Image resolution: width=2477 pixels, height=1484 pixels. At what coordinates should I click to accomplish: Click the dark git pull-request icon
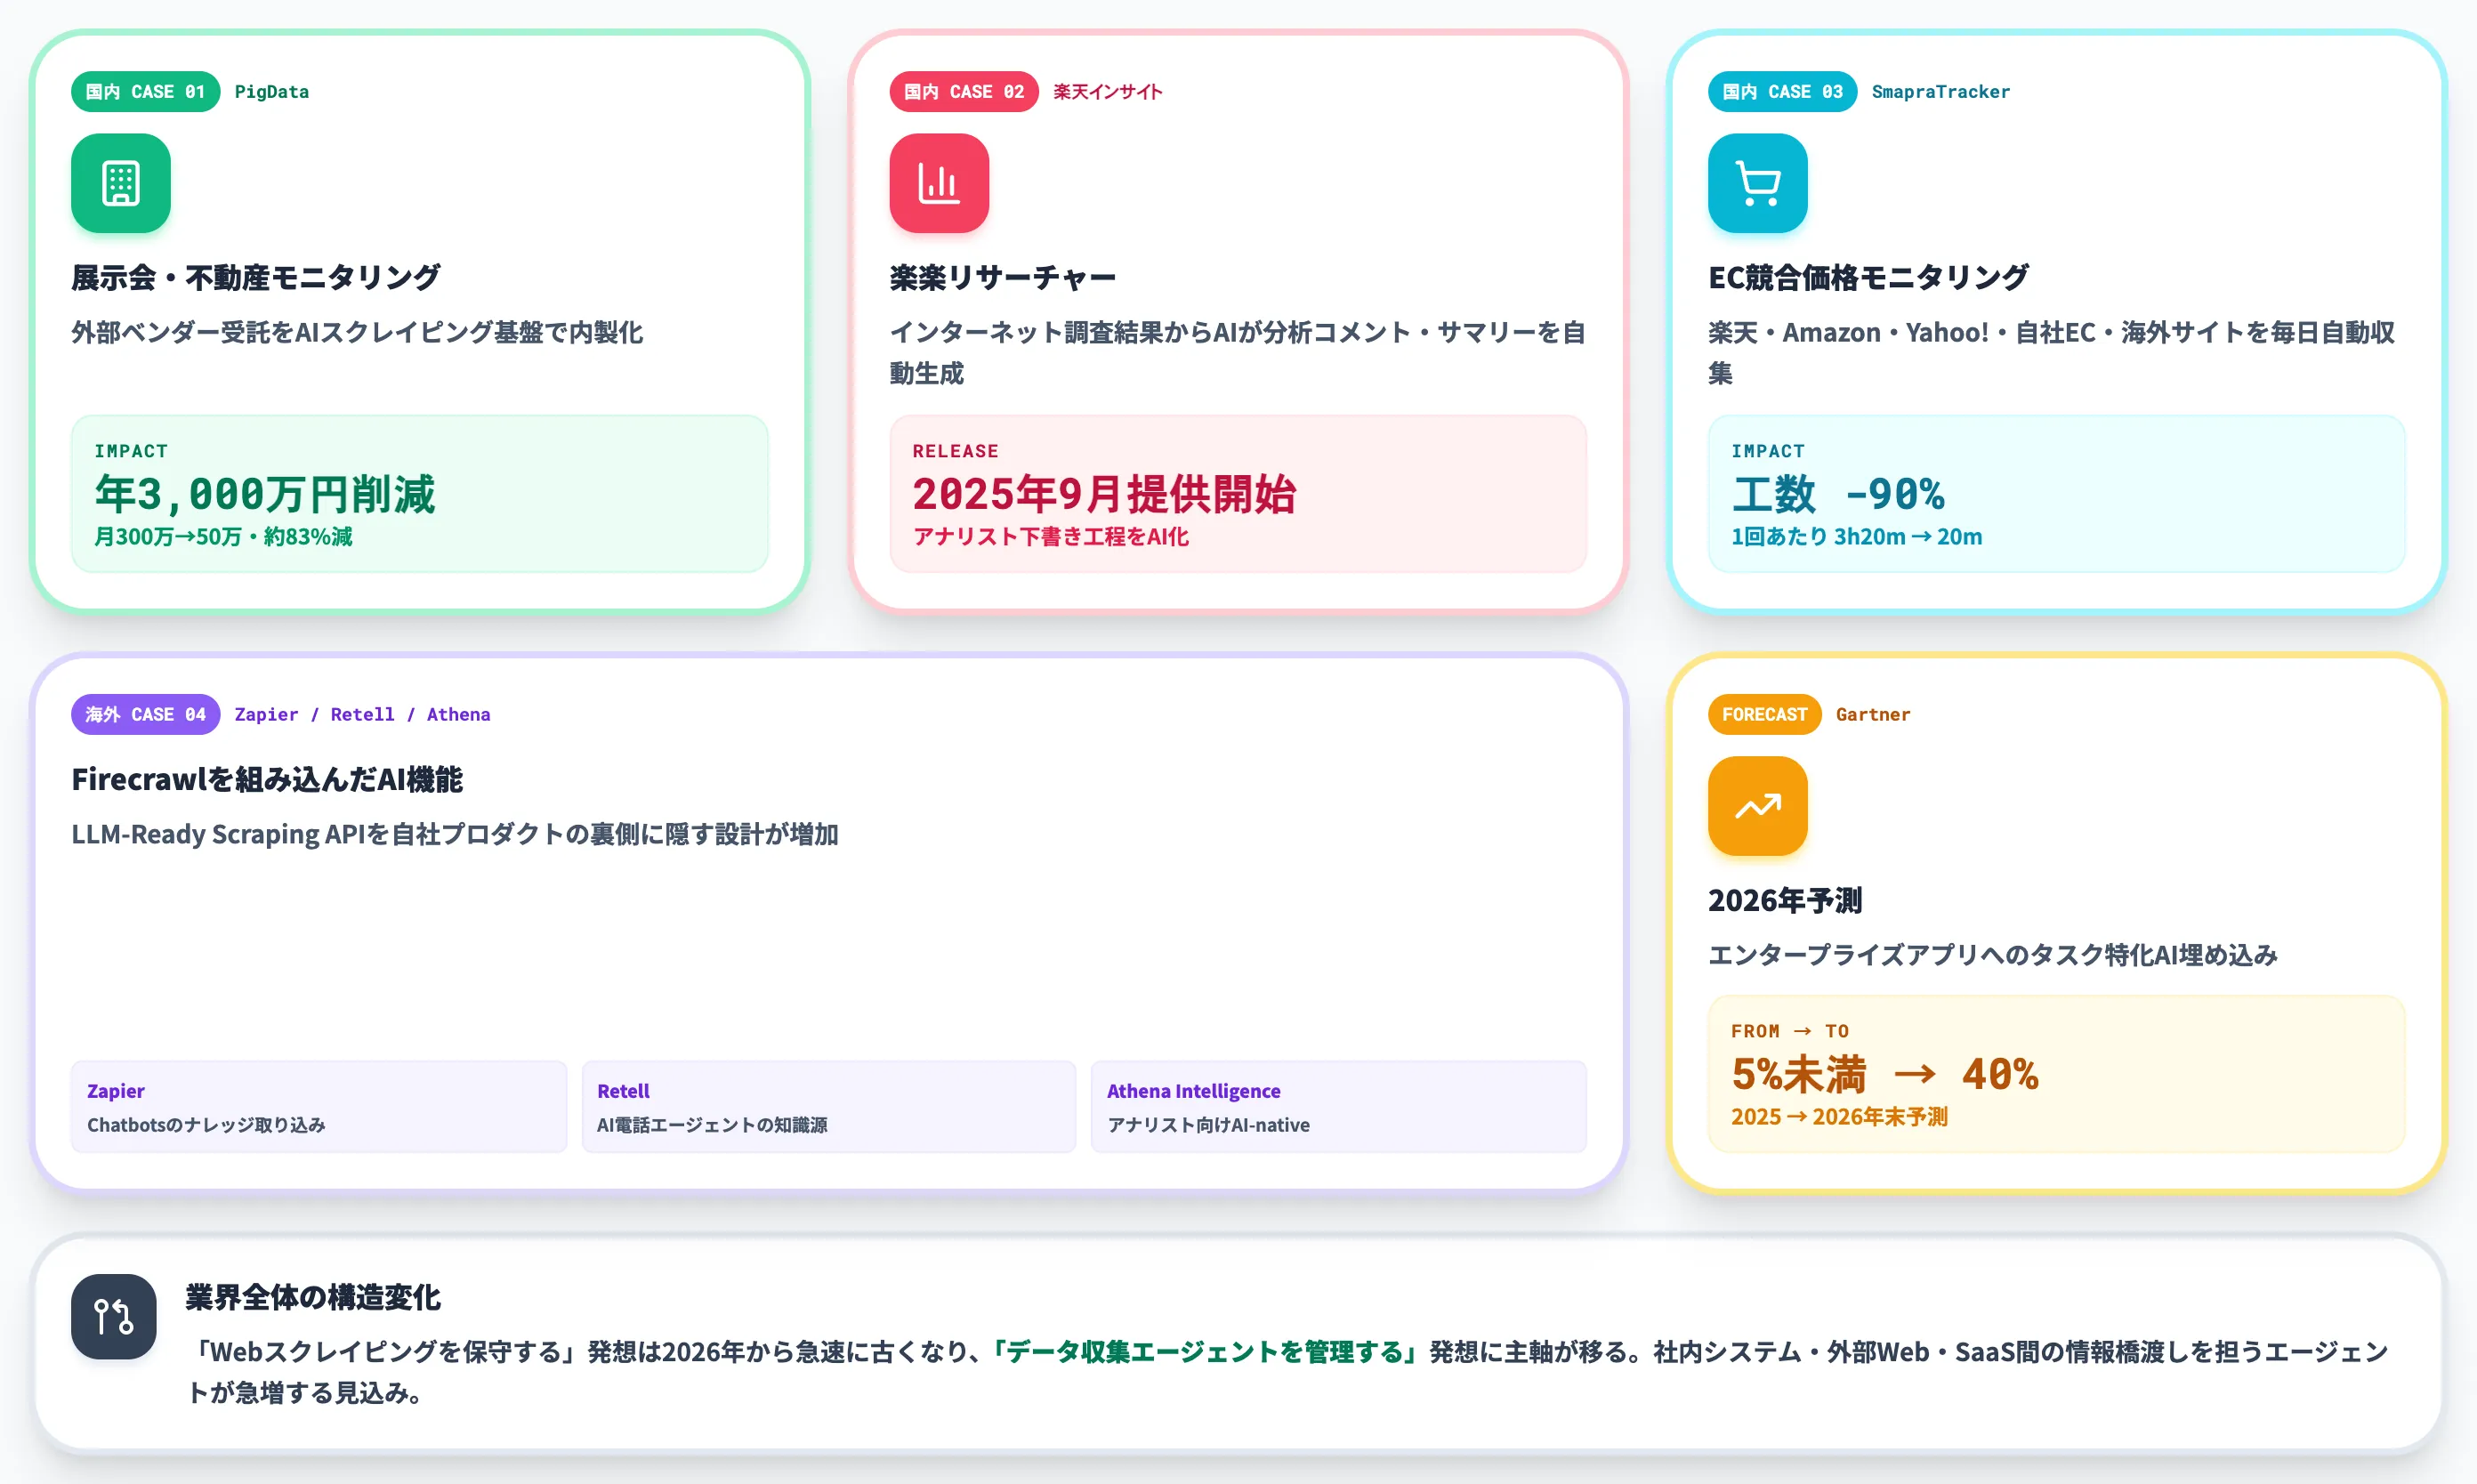[x=113, y=1316]
